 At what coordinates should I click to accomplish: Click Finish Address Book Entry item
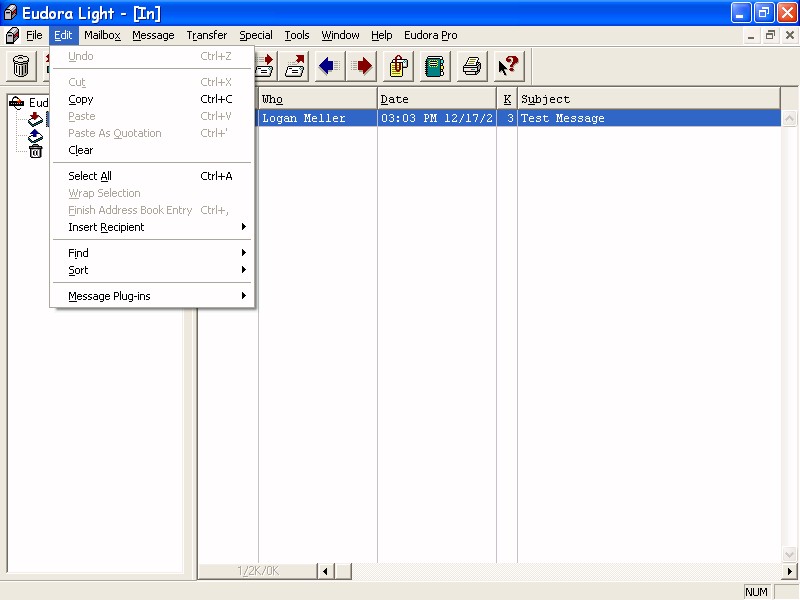tap(152, 210)
